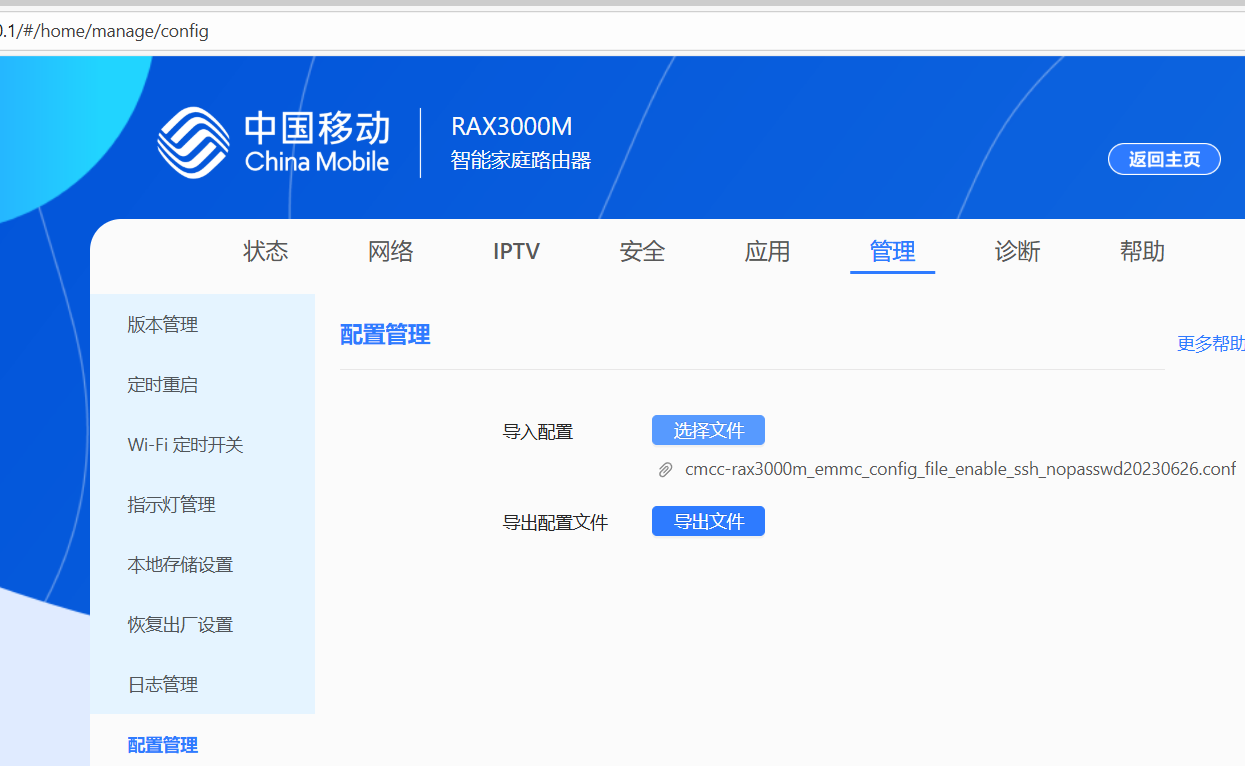Screen dimensions: 1245x766
Task: Select 版本管理 in the sidebar
Action: point(163,325)
